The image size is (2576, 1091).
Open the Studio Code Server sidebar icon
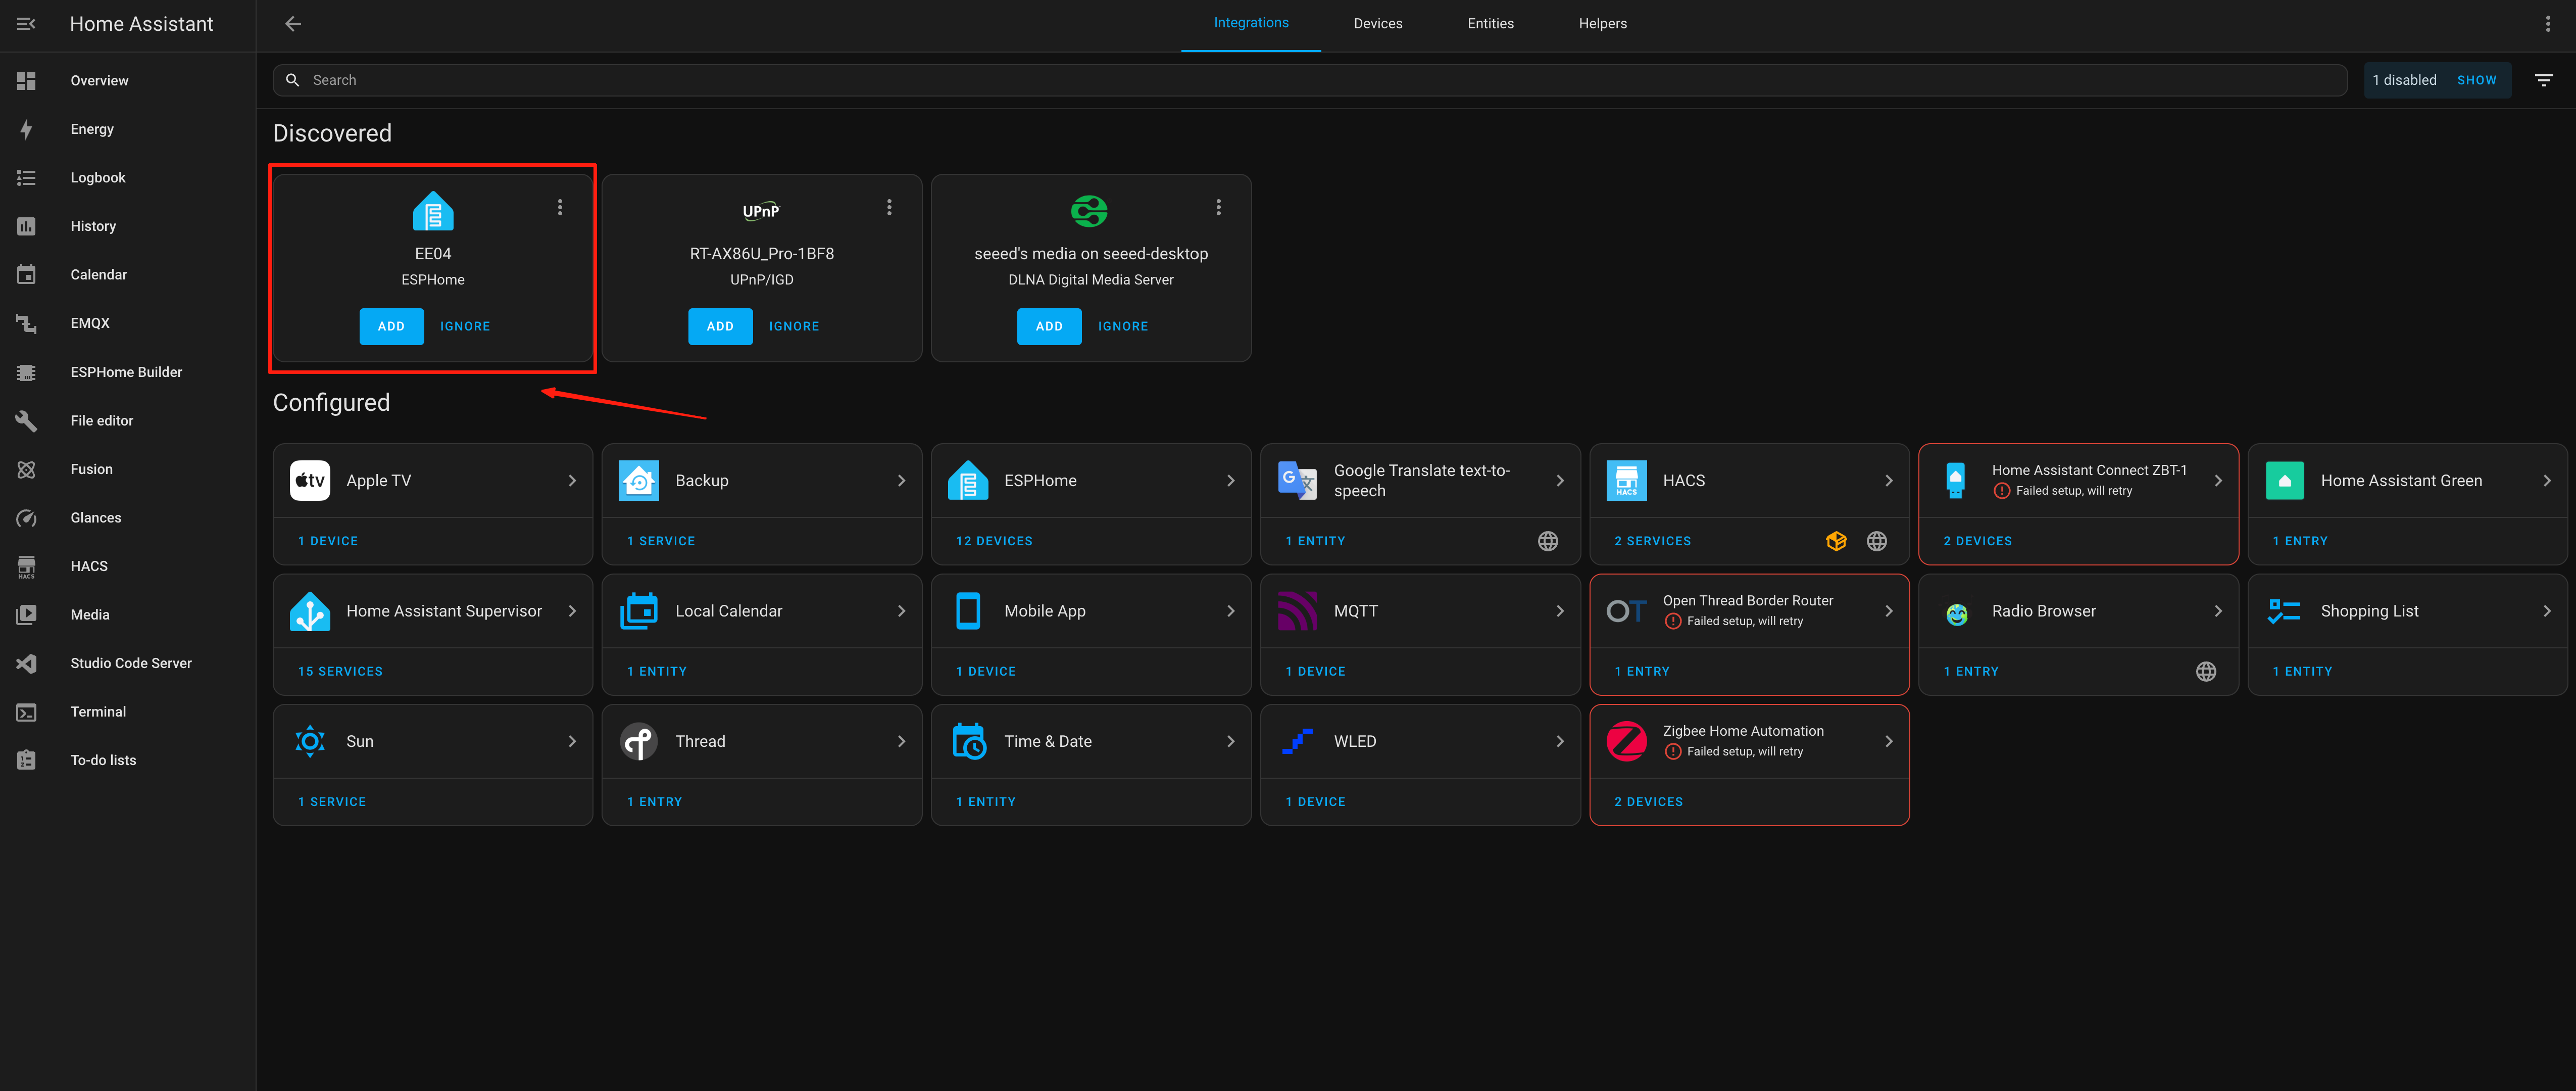click(x=26, y=663)
